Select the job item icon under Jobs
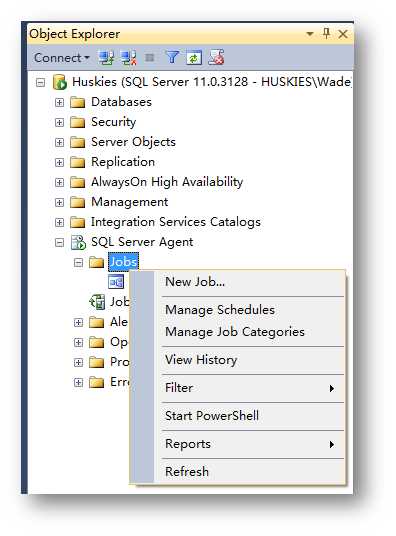The image size is (396, 536). [116, 282]
